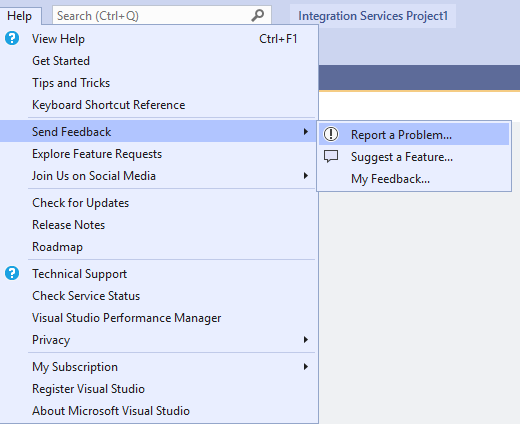
Task: Expand the Send Feedback submenu arrow
Action: 306,132
